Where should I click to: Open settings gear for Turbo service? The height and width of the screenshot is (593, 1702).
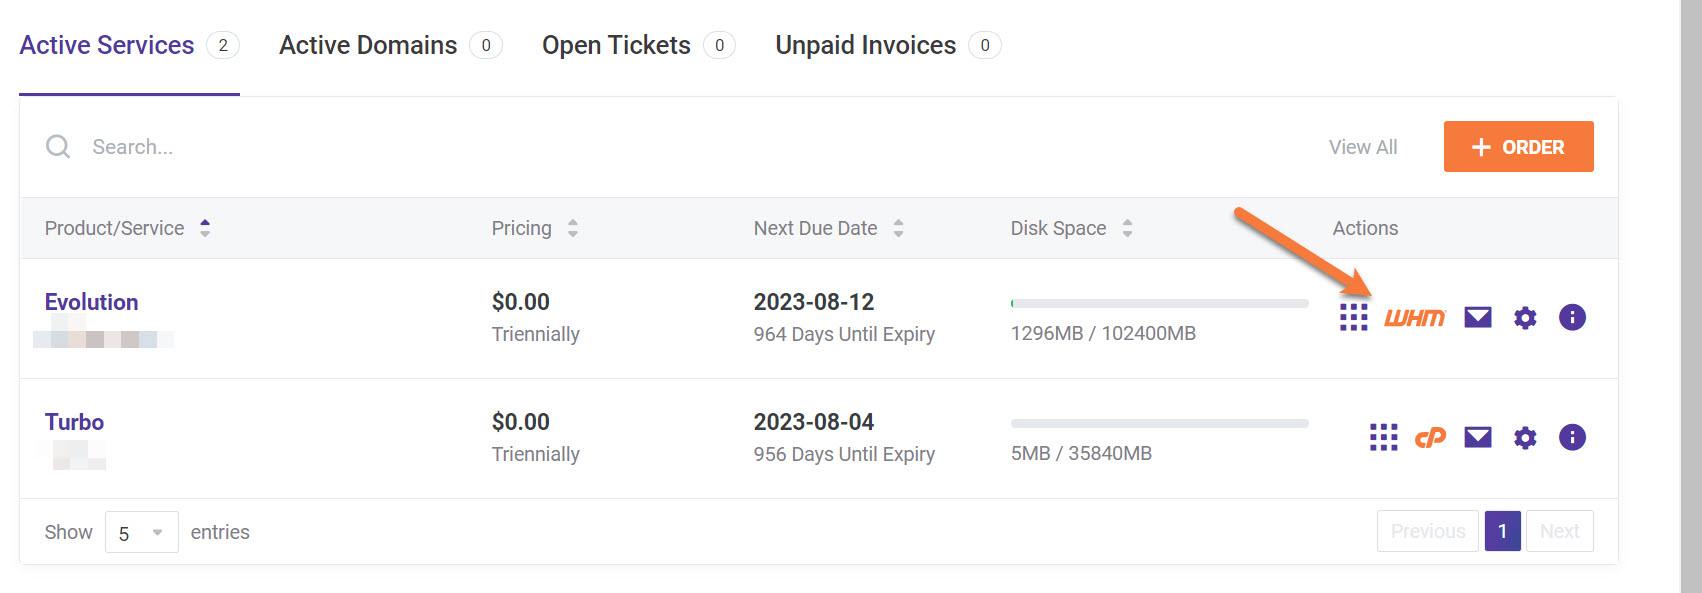coord(1524,437)
